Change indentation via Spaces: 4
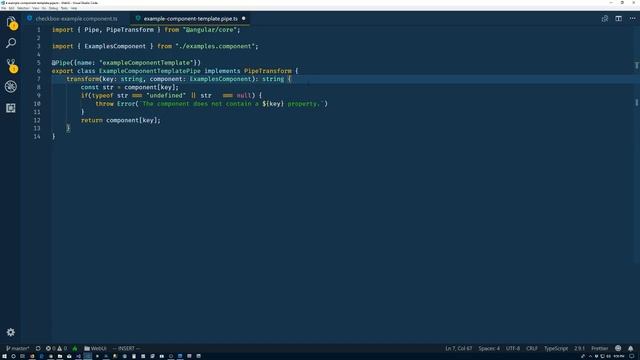Image resolution: width=640 pixels, height=360 pixels. 489,349
